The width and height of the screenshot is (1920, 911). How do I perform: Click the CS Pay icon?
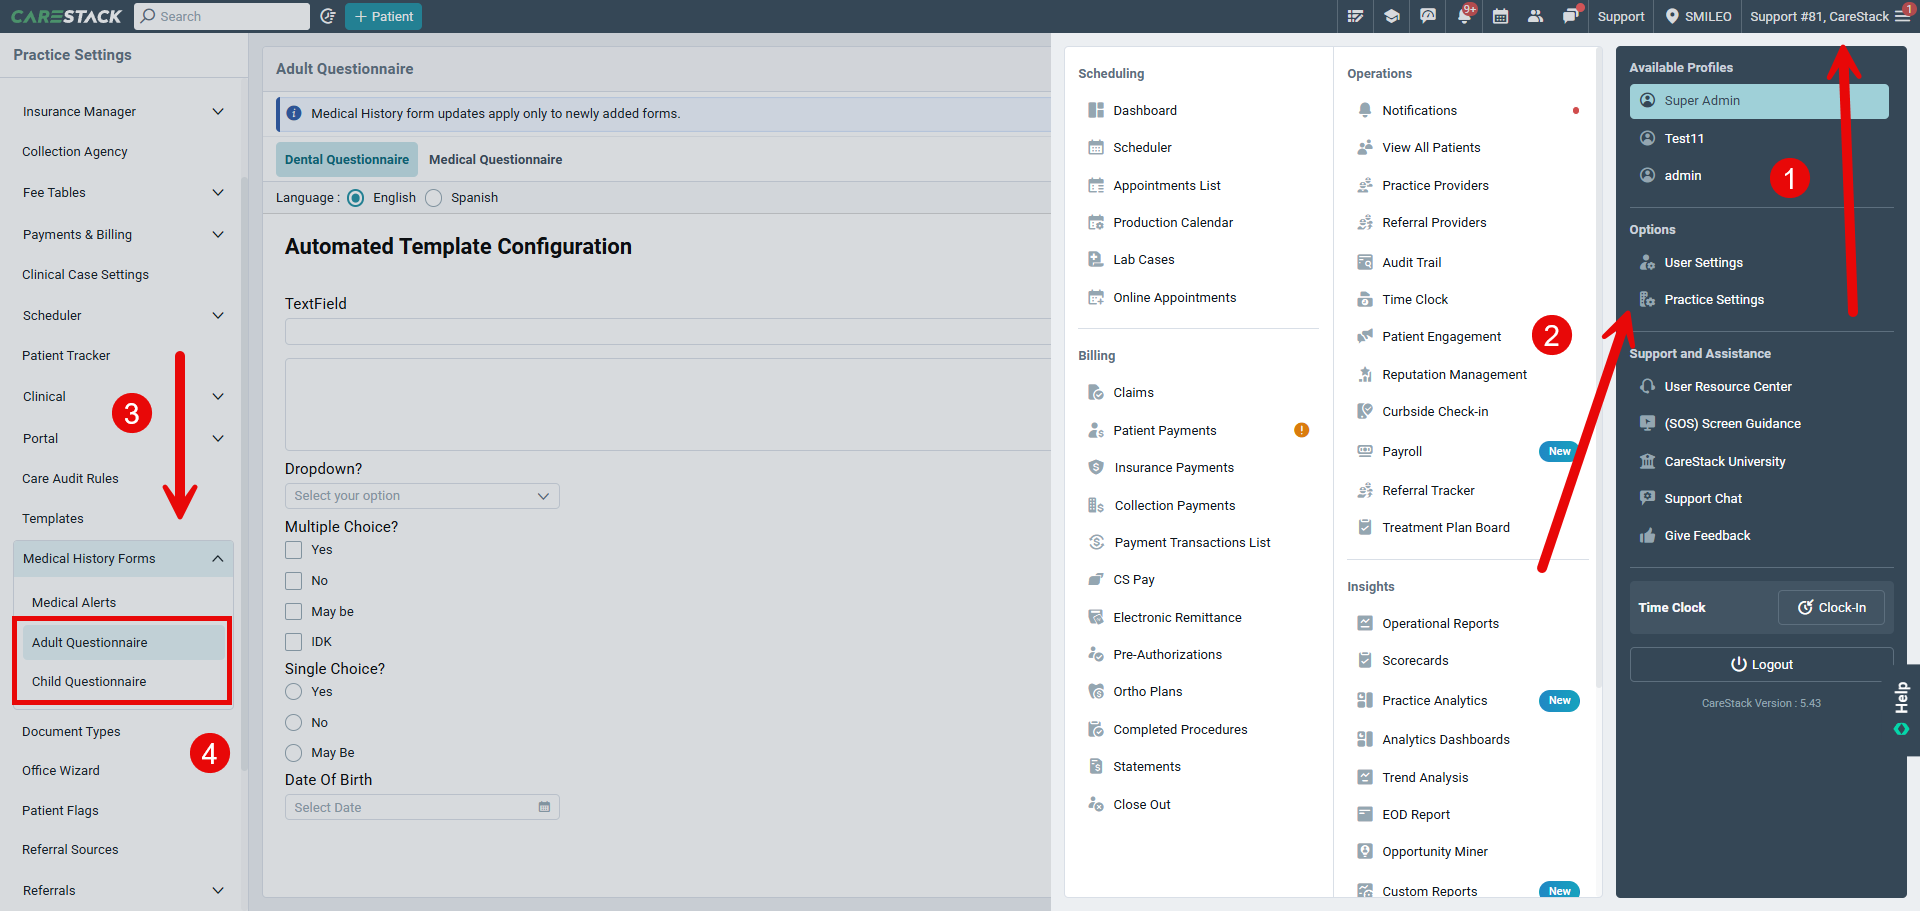[1096, 579]
